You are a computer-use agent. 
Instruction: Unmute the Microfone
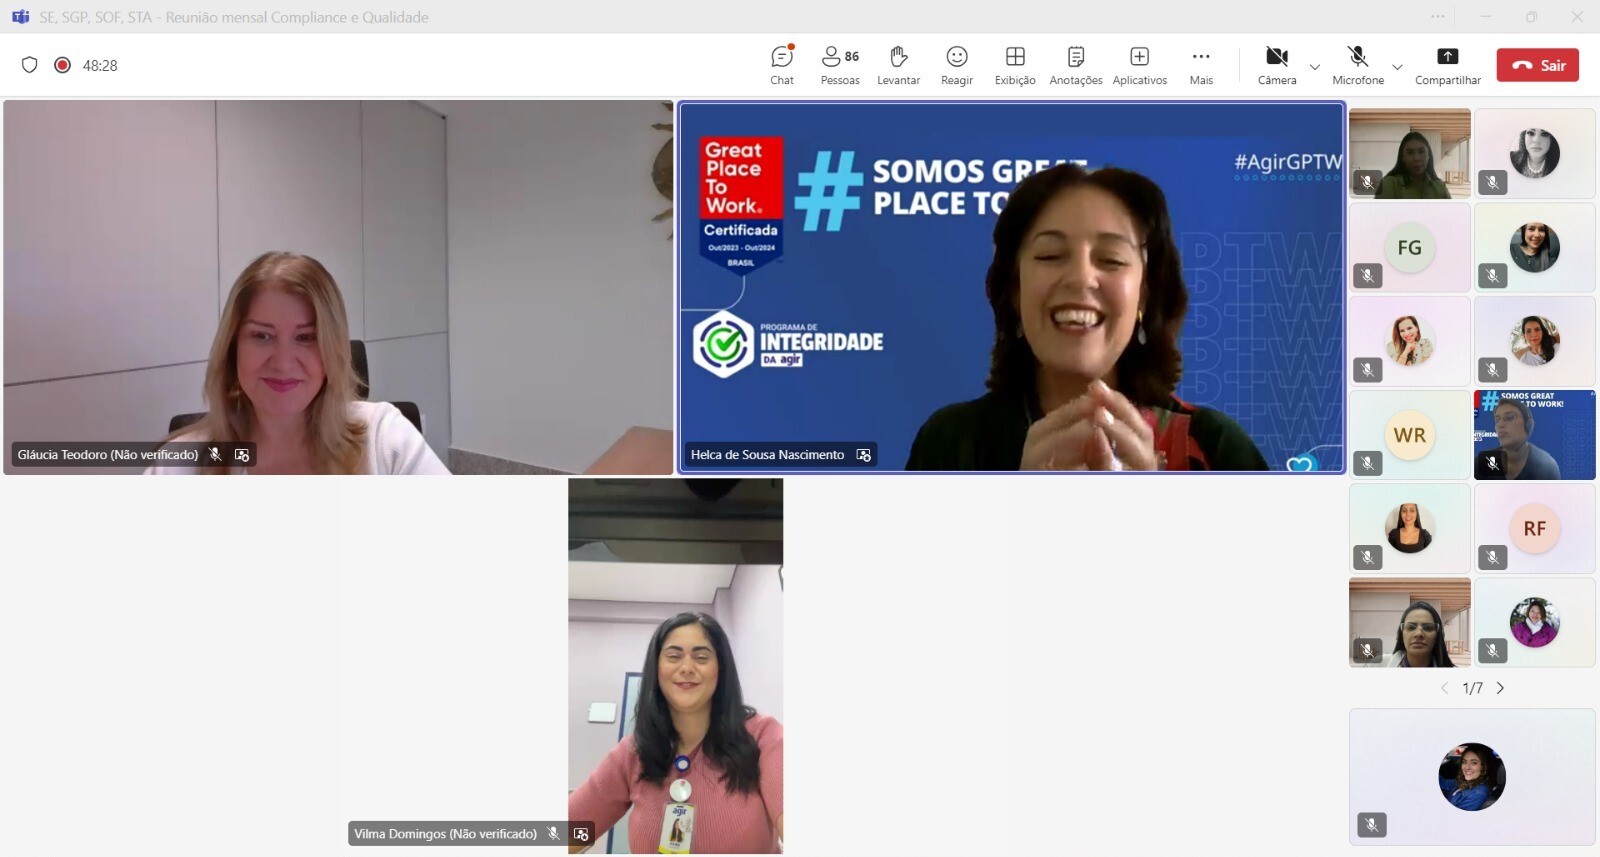pos(1358,65)
